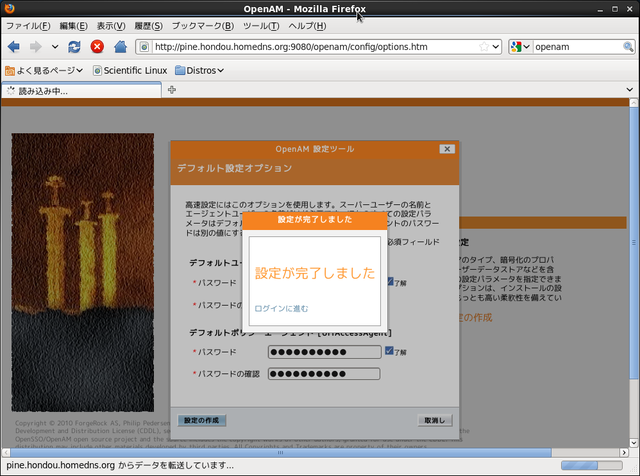Viewport: 640px width, 476px height.
Task: Open a new tab with plus icon
Action: (172, 90)
